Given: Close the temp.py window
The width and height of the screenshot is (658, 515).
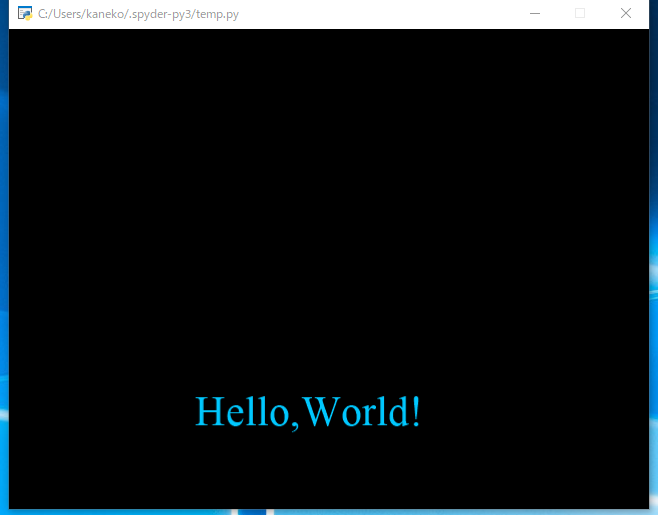Looking at the screenshot, I should tap(626, 13).
